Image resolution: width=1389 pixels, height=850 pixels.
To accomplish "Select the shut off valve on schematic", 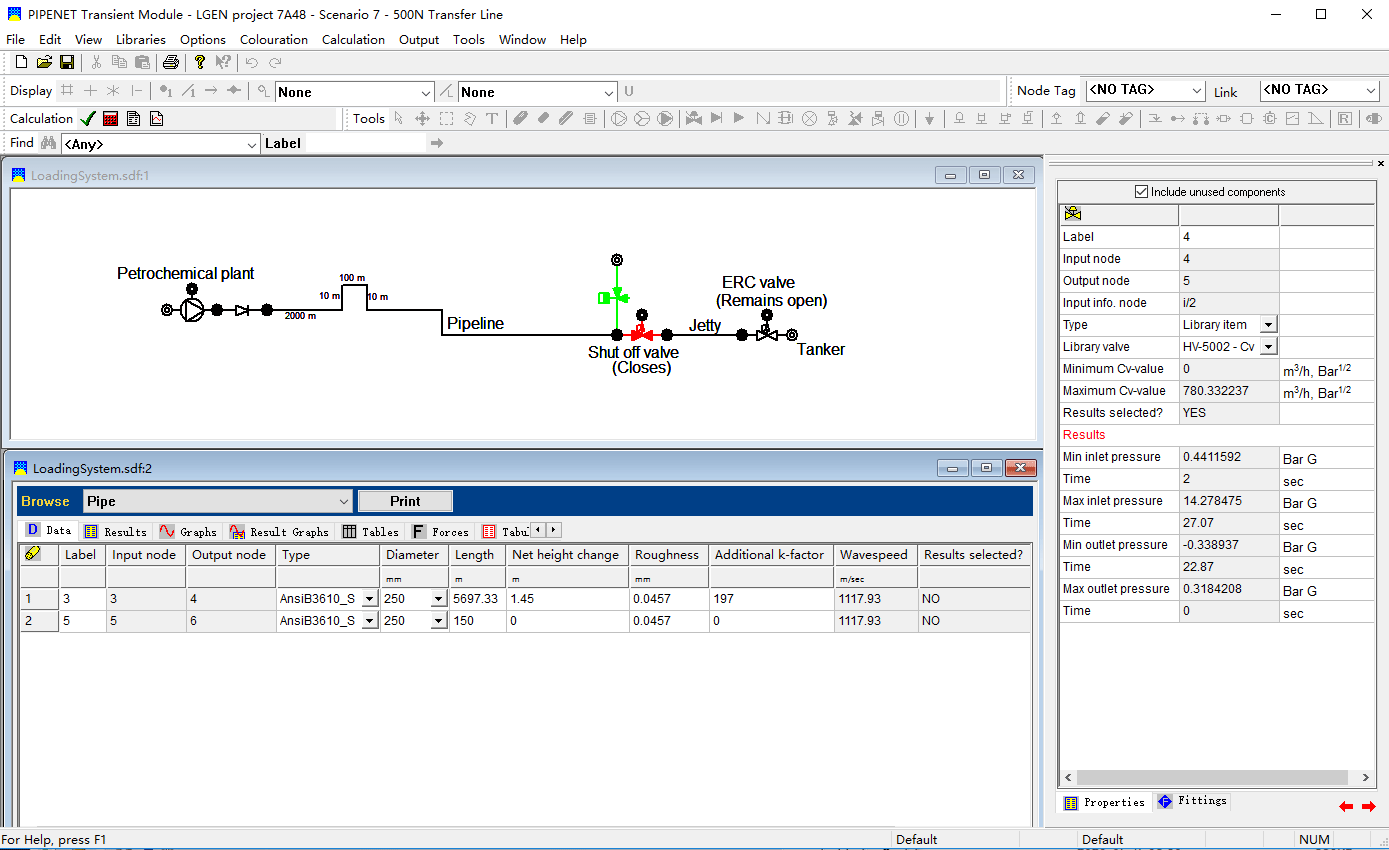I will coord(642,333).
